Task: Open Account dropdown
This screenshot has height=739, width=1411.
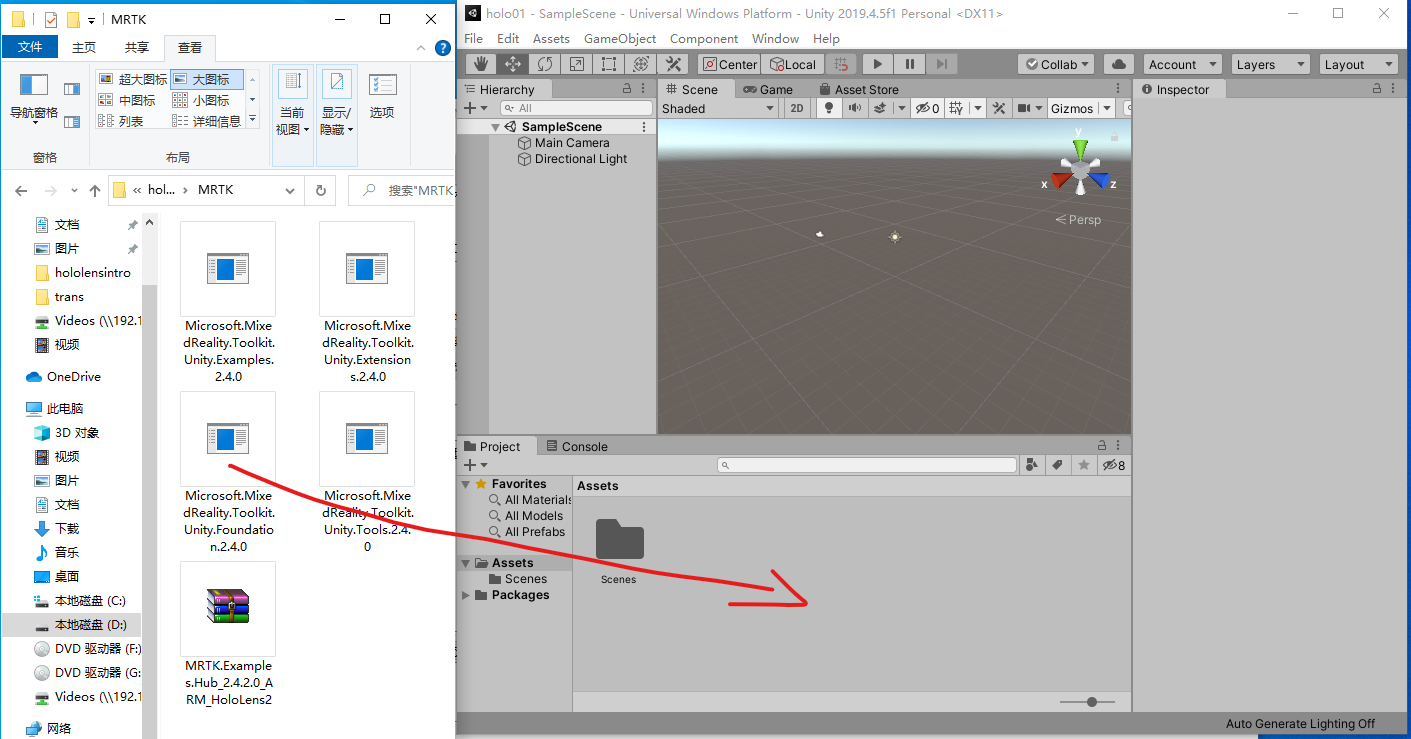Action: pos(1183,64)
